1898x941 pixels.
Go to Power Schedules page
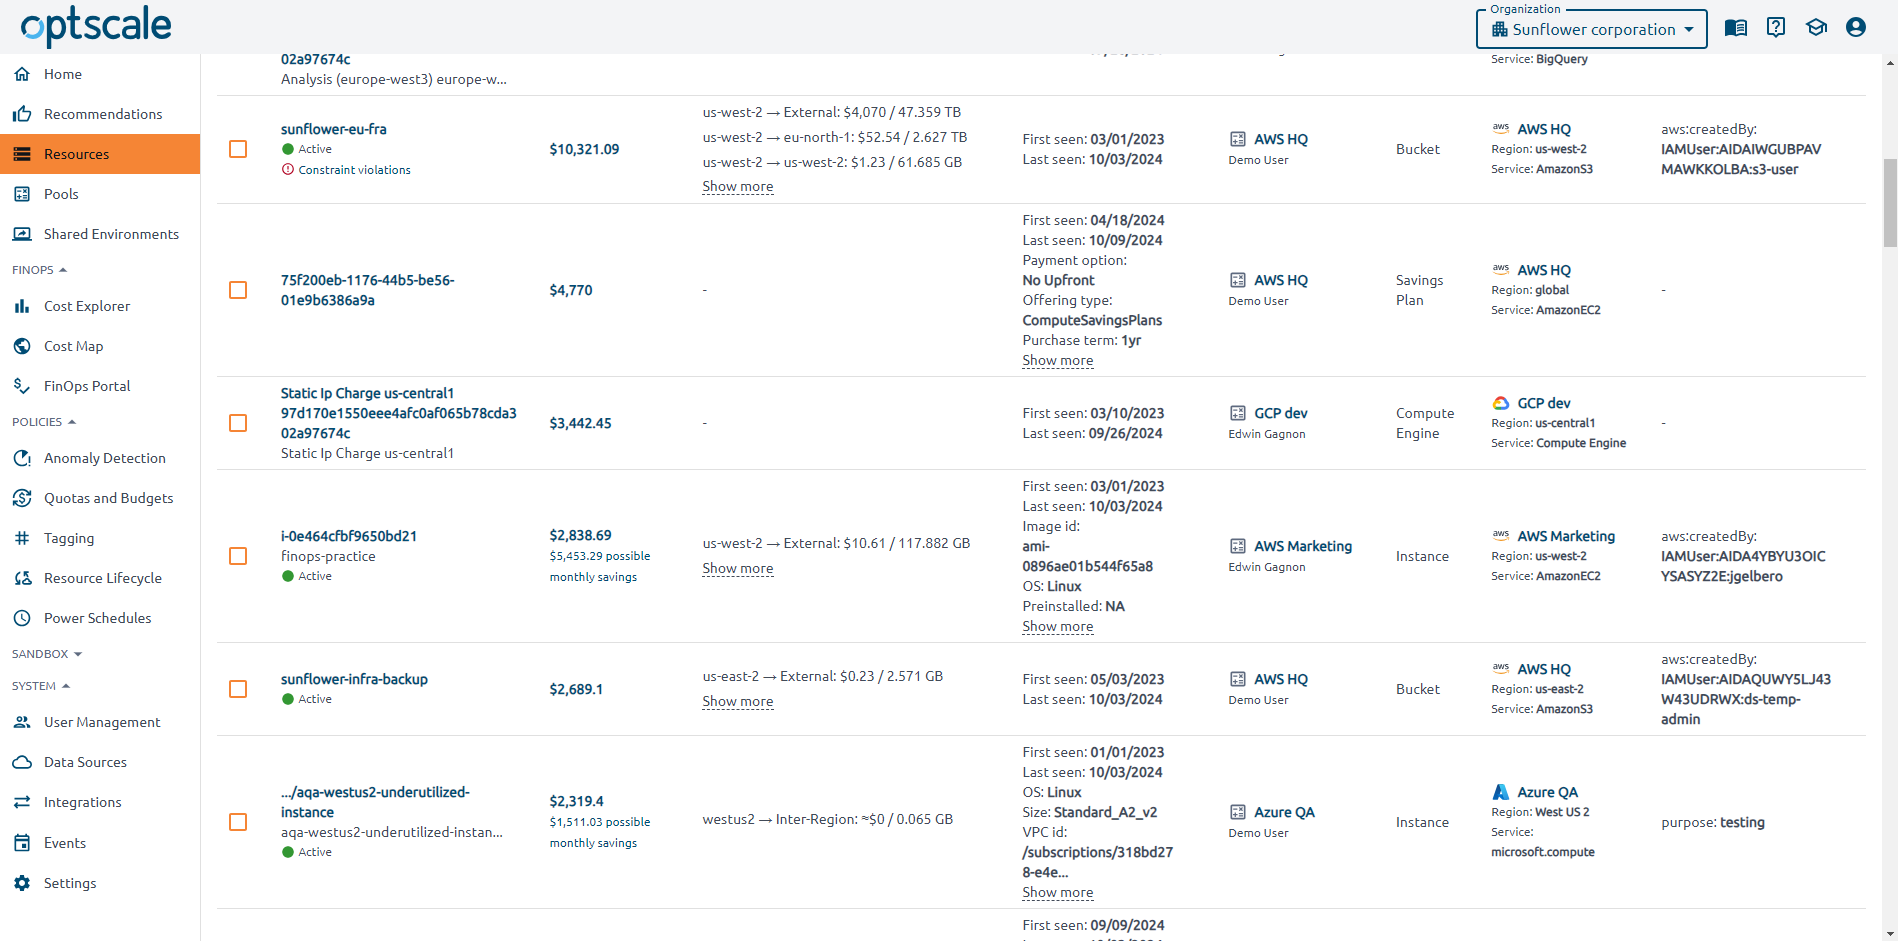[100, 618]
